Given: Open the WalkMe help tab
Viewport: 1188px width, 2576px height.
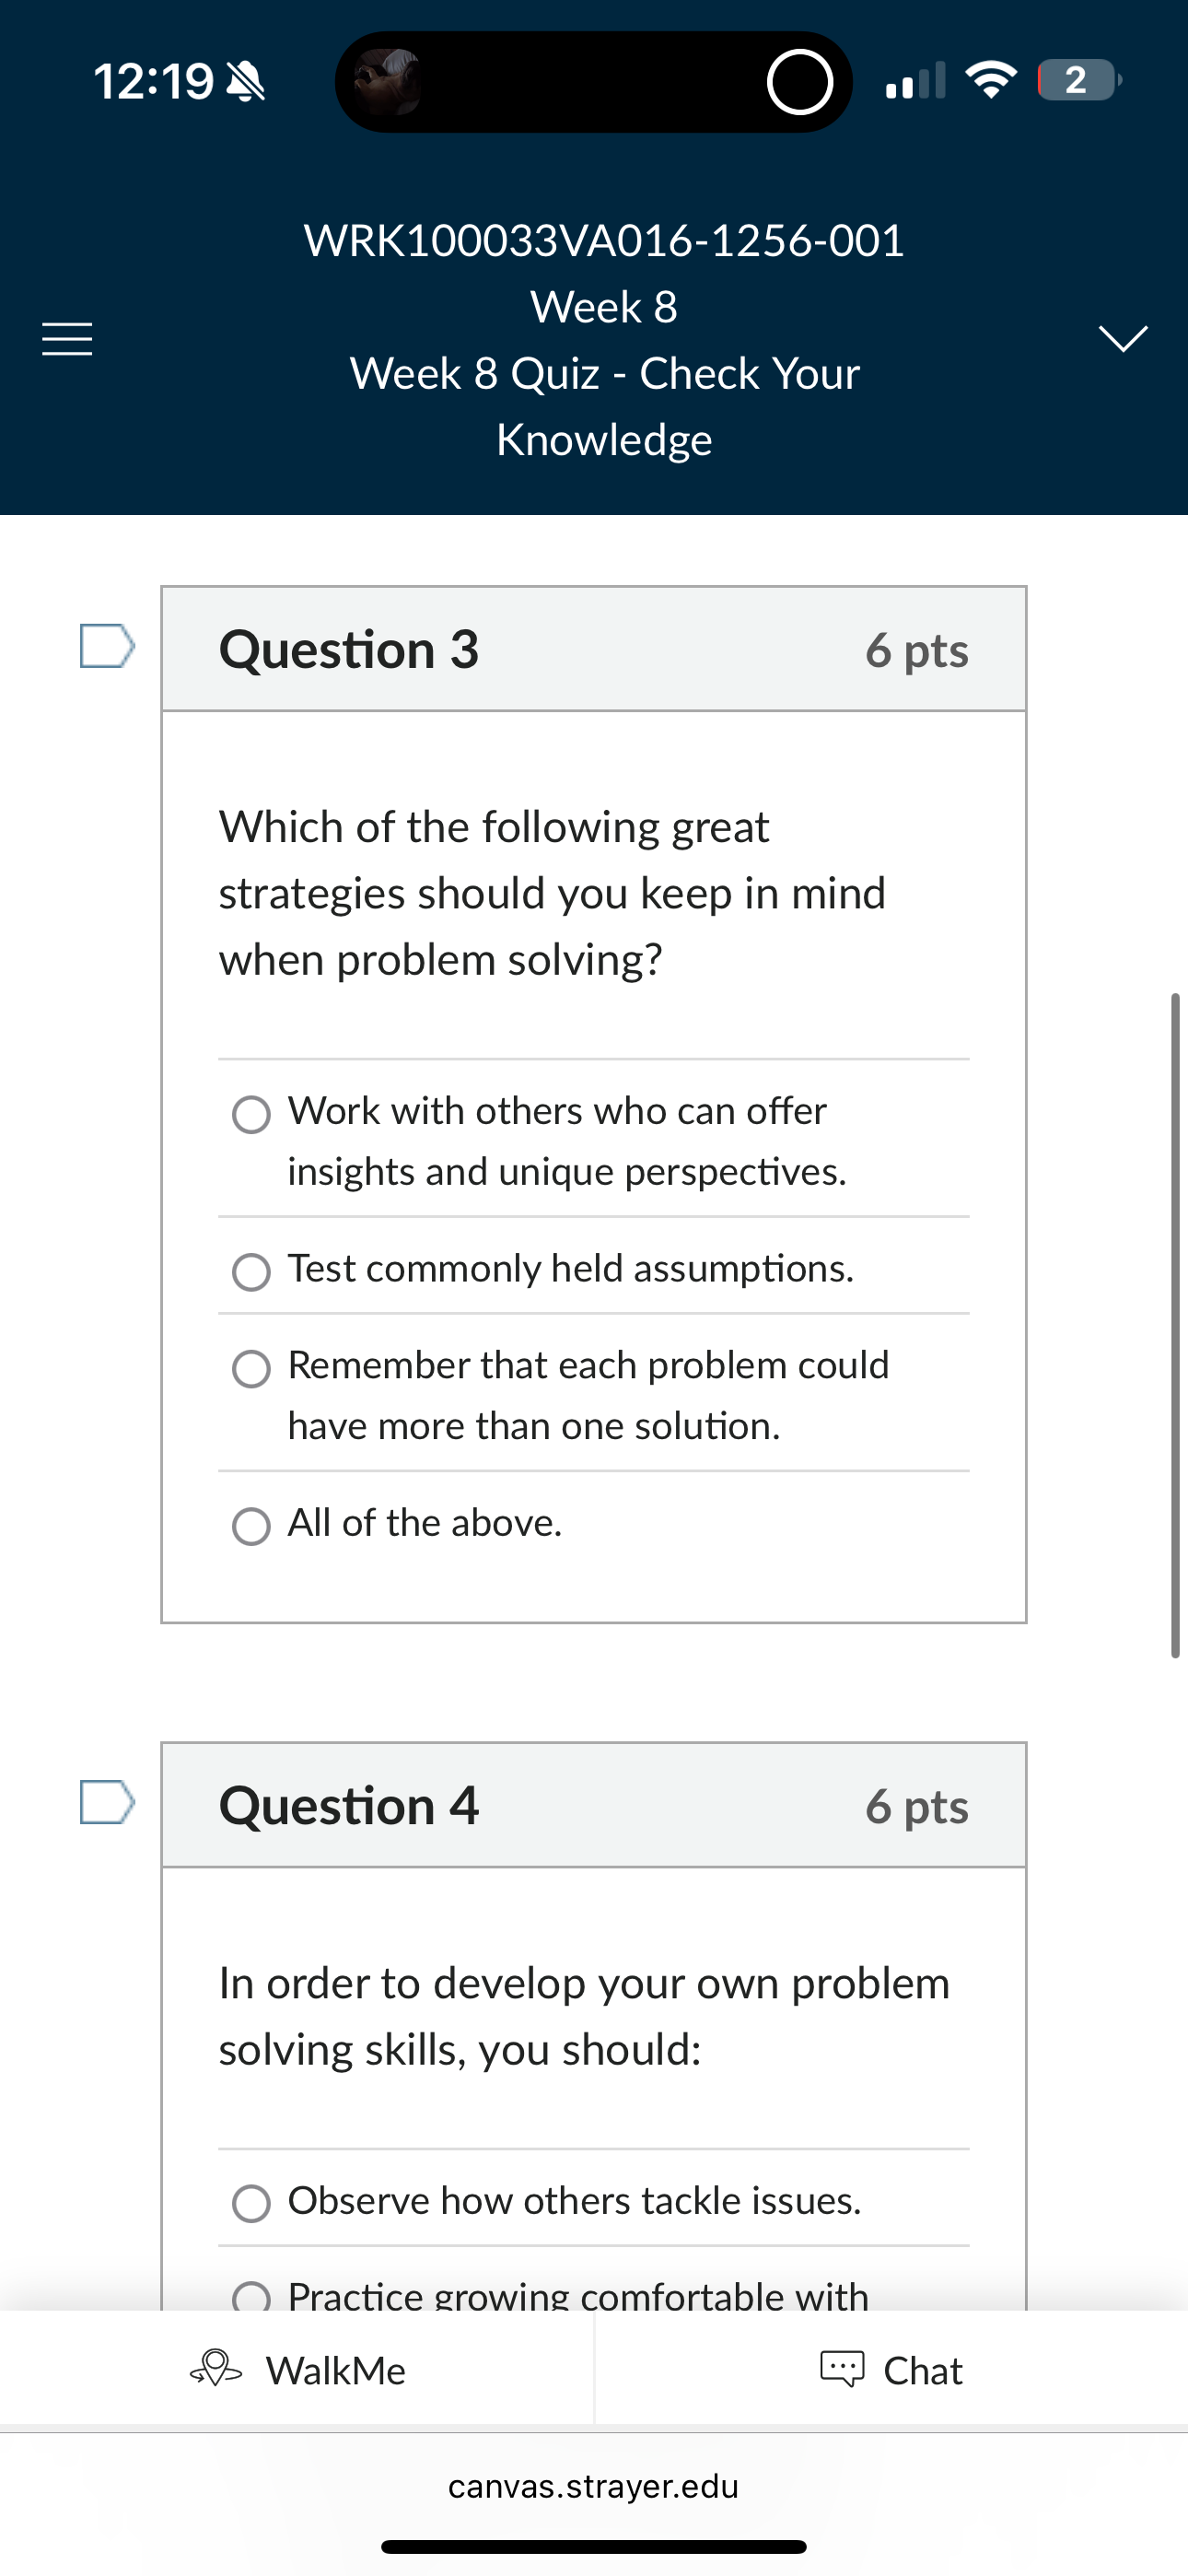Looking at the screenshot, I should tap(298, 2370).
